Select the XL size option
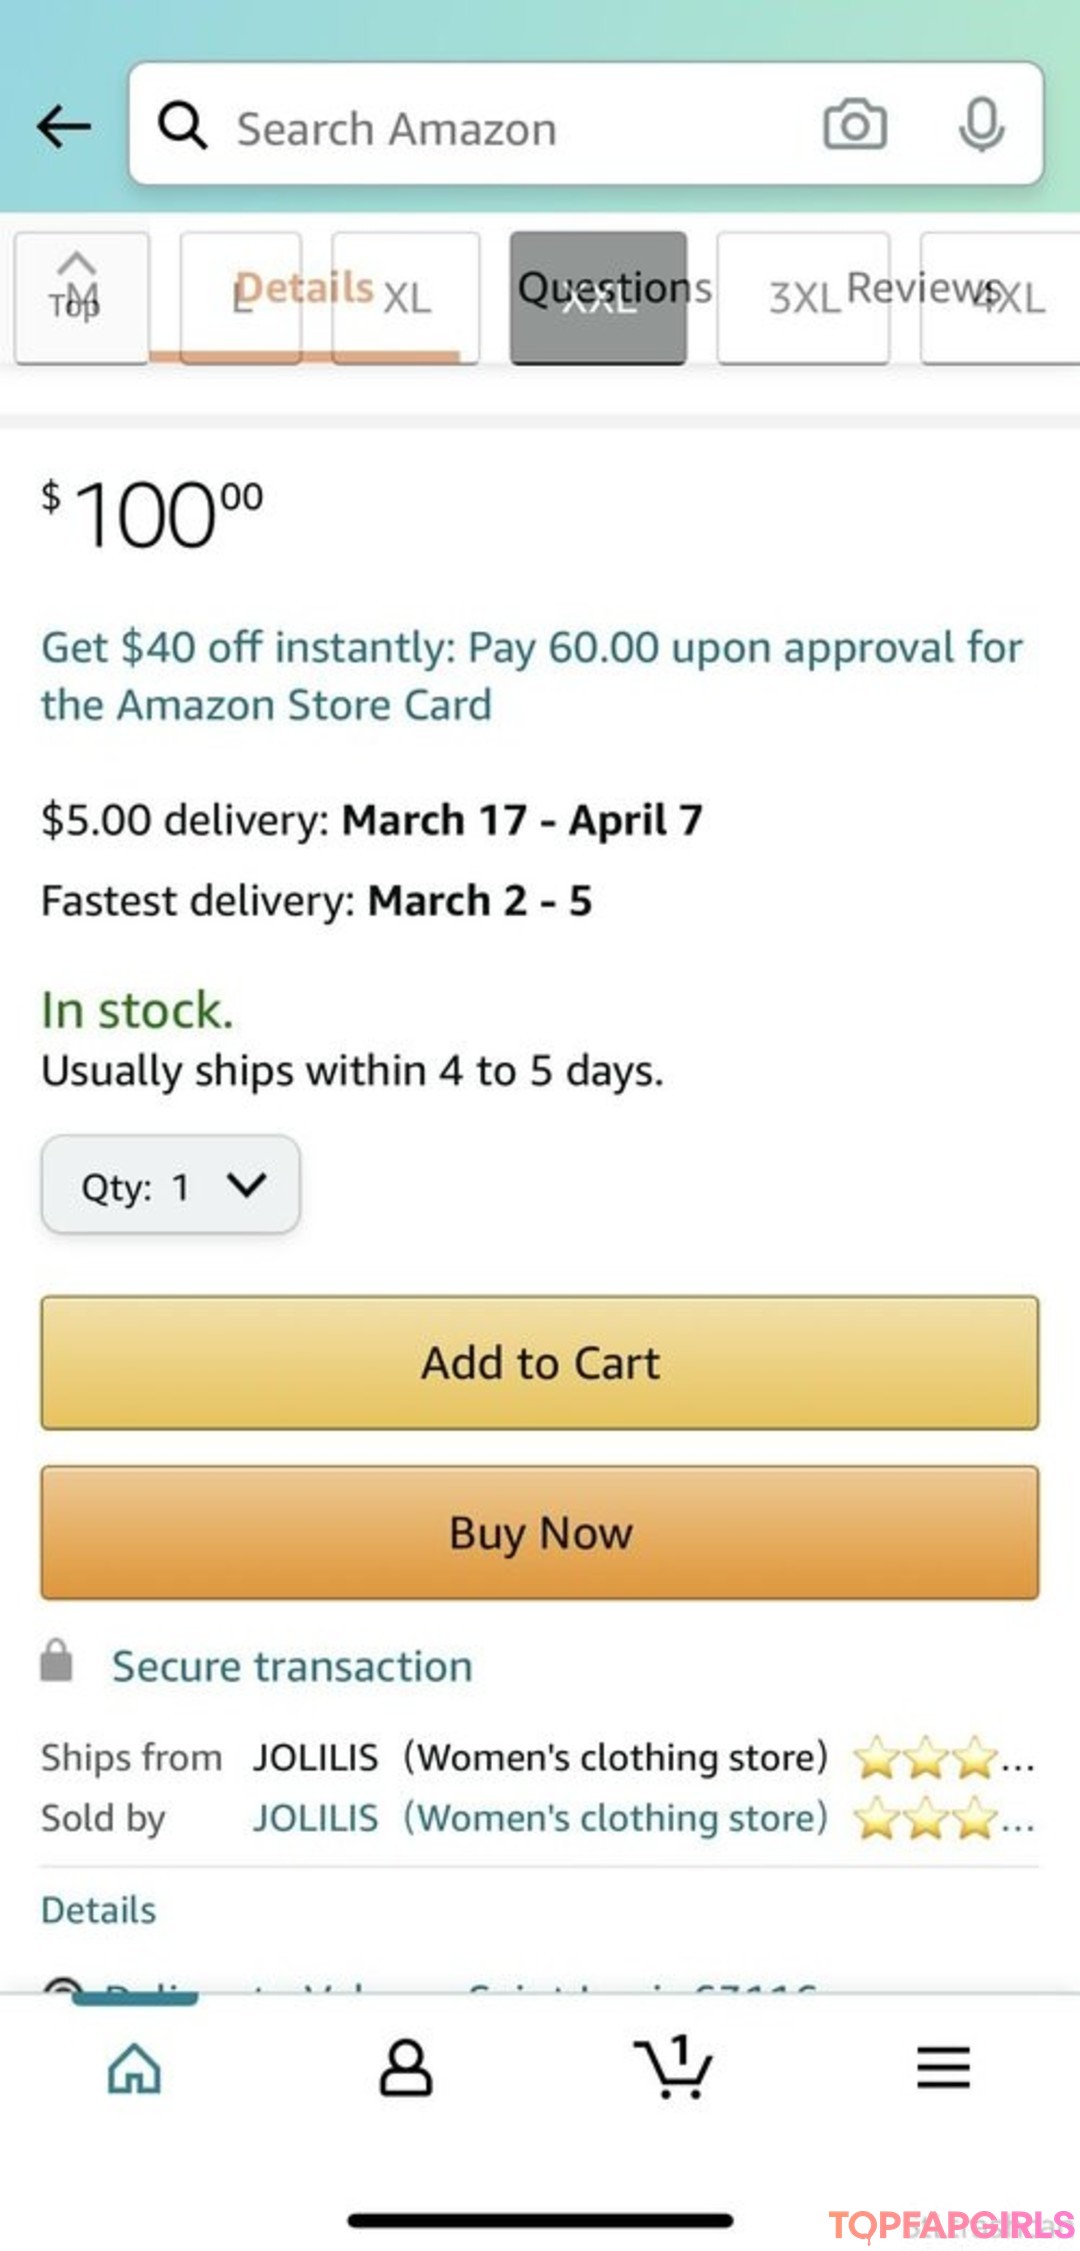Image resolution: width=1080 pixels, height=2251 pixels. click(406, 298)
